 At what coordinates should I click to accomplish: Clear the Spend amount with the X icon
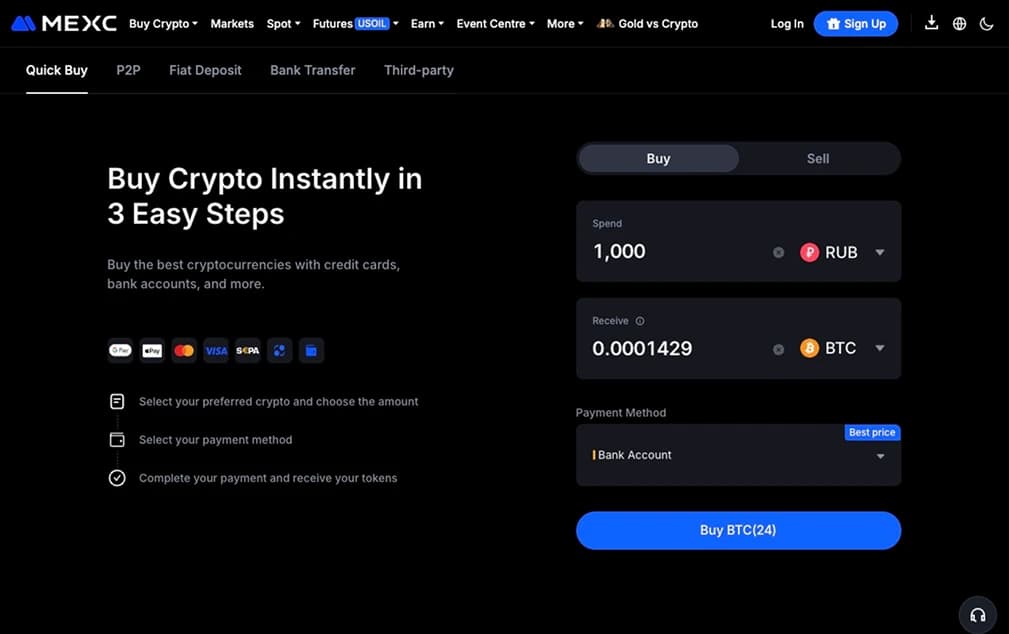coord(778,253)
